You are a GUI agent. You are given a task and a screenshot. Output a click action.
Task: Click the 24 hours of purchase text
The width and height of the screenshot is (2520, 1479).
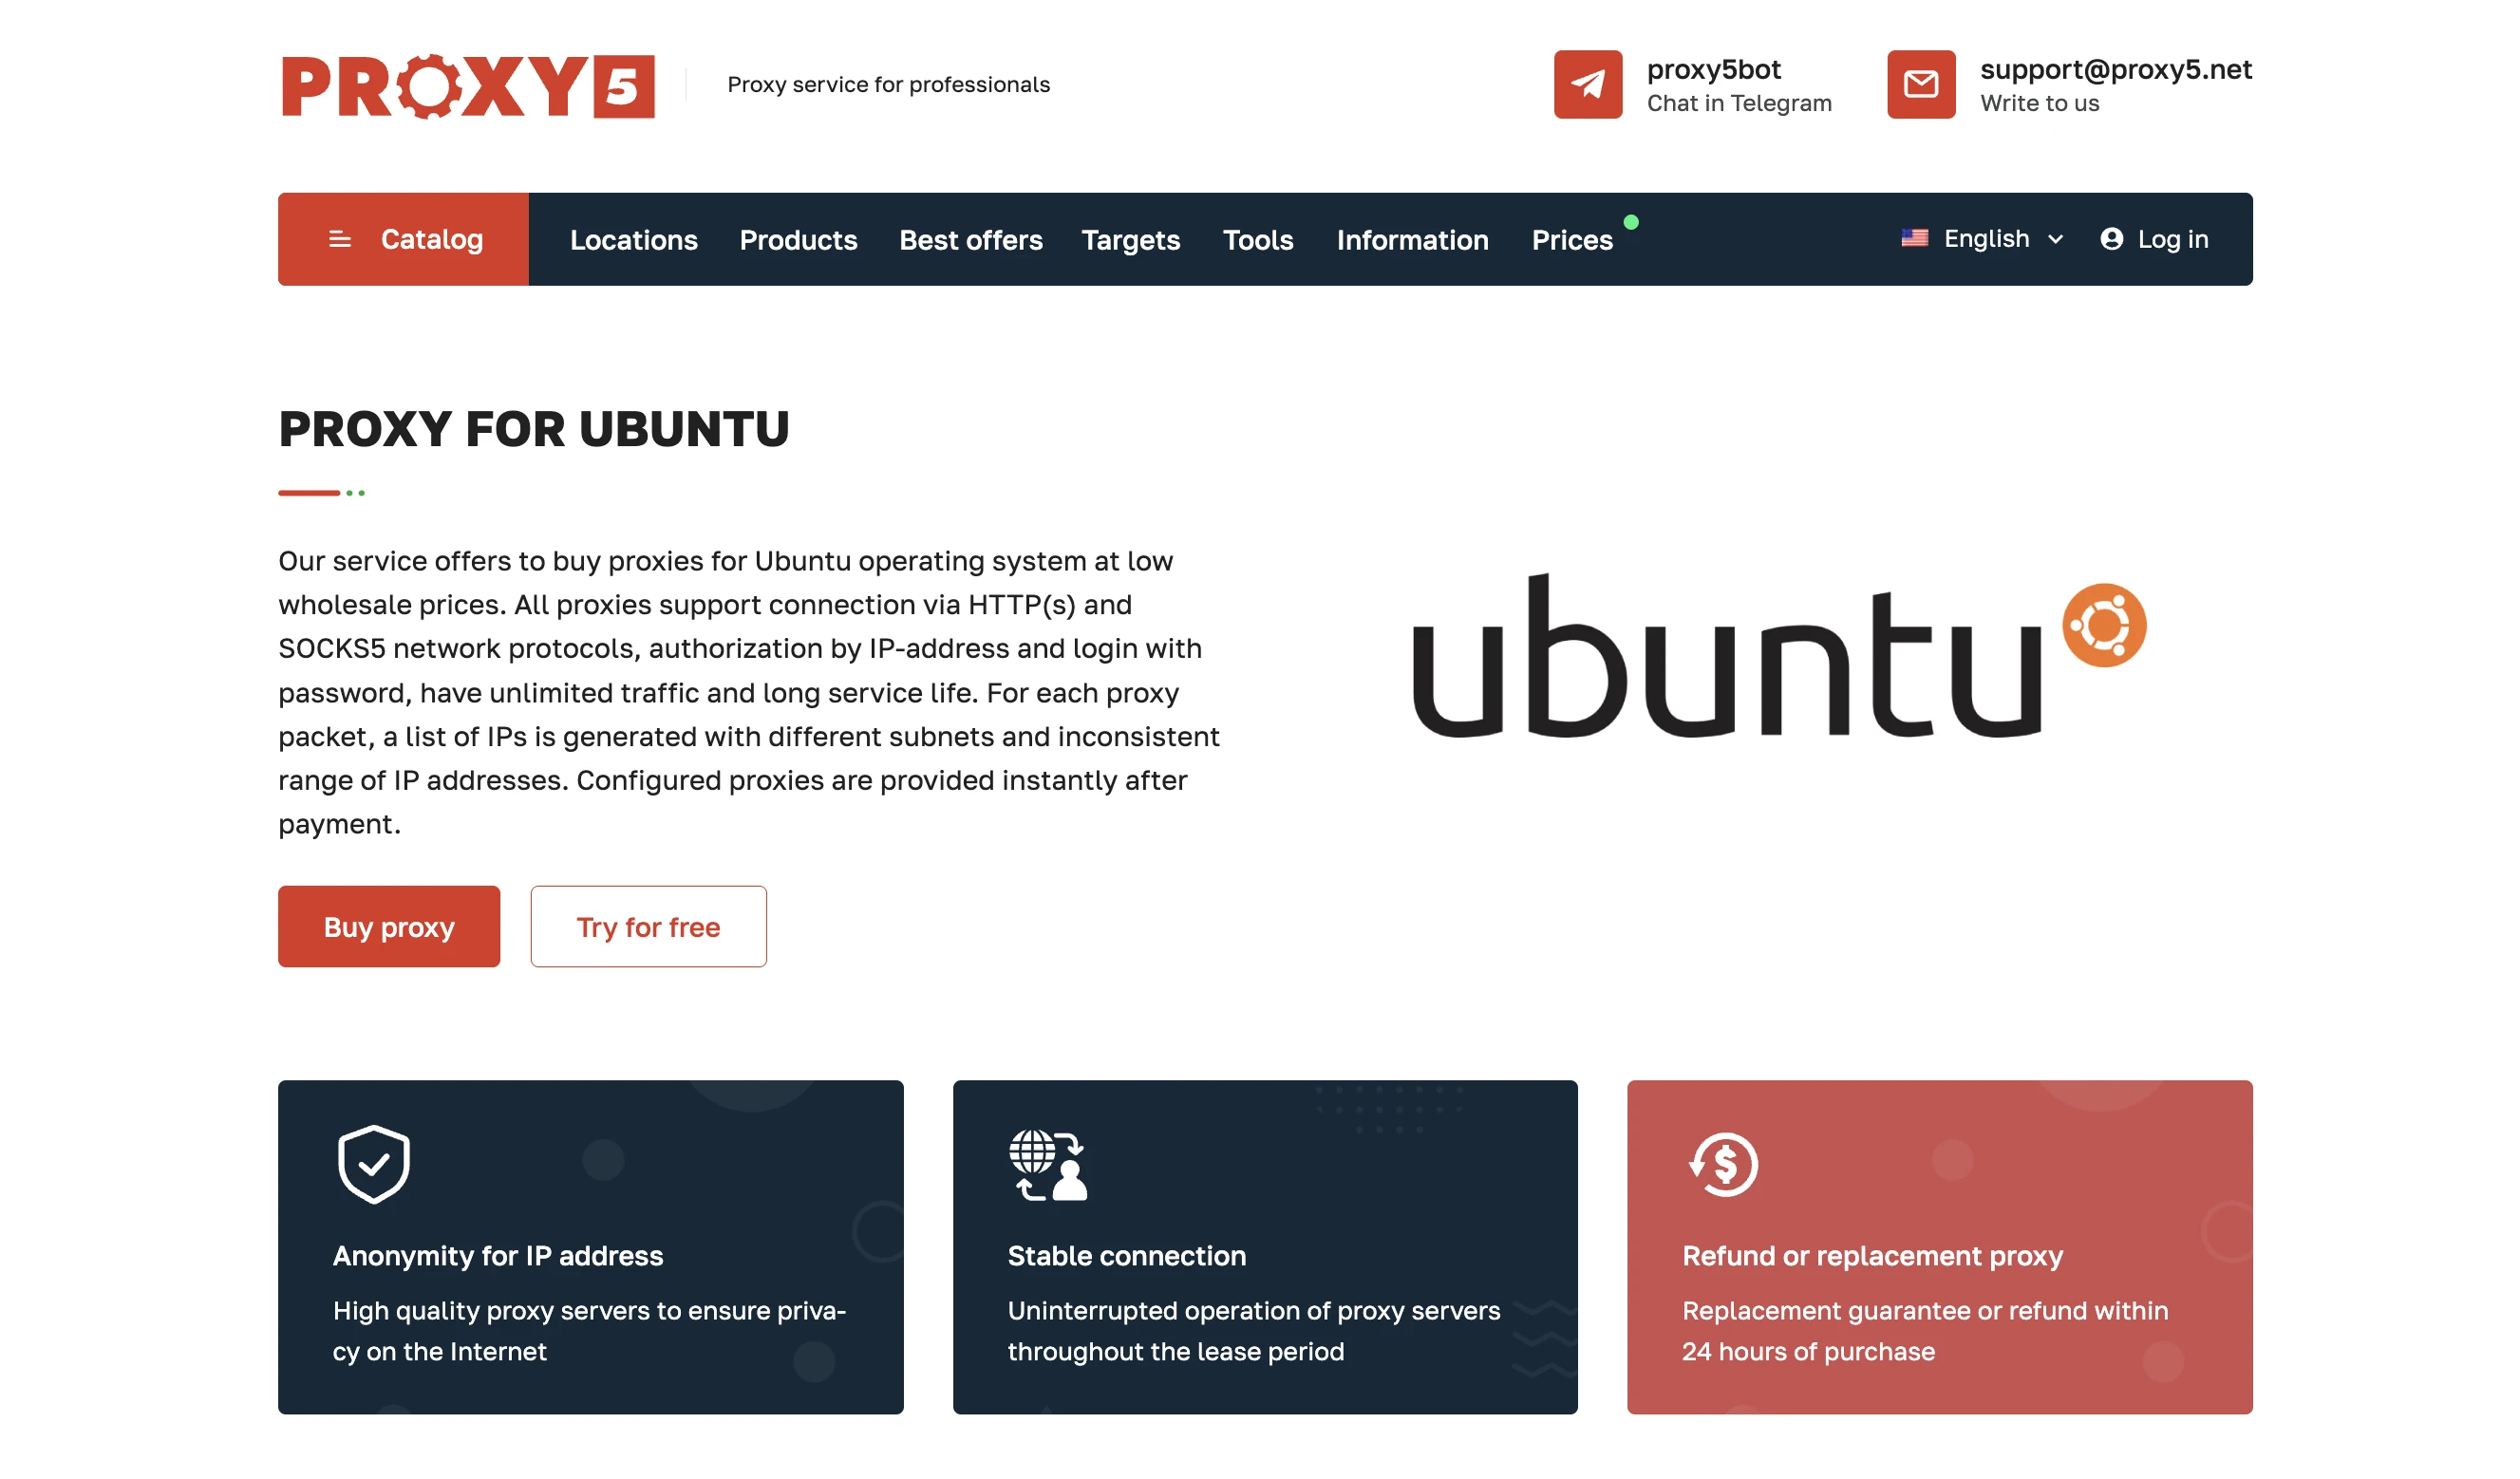[x=1808, y=1352]
